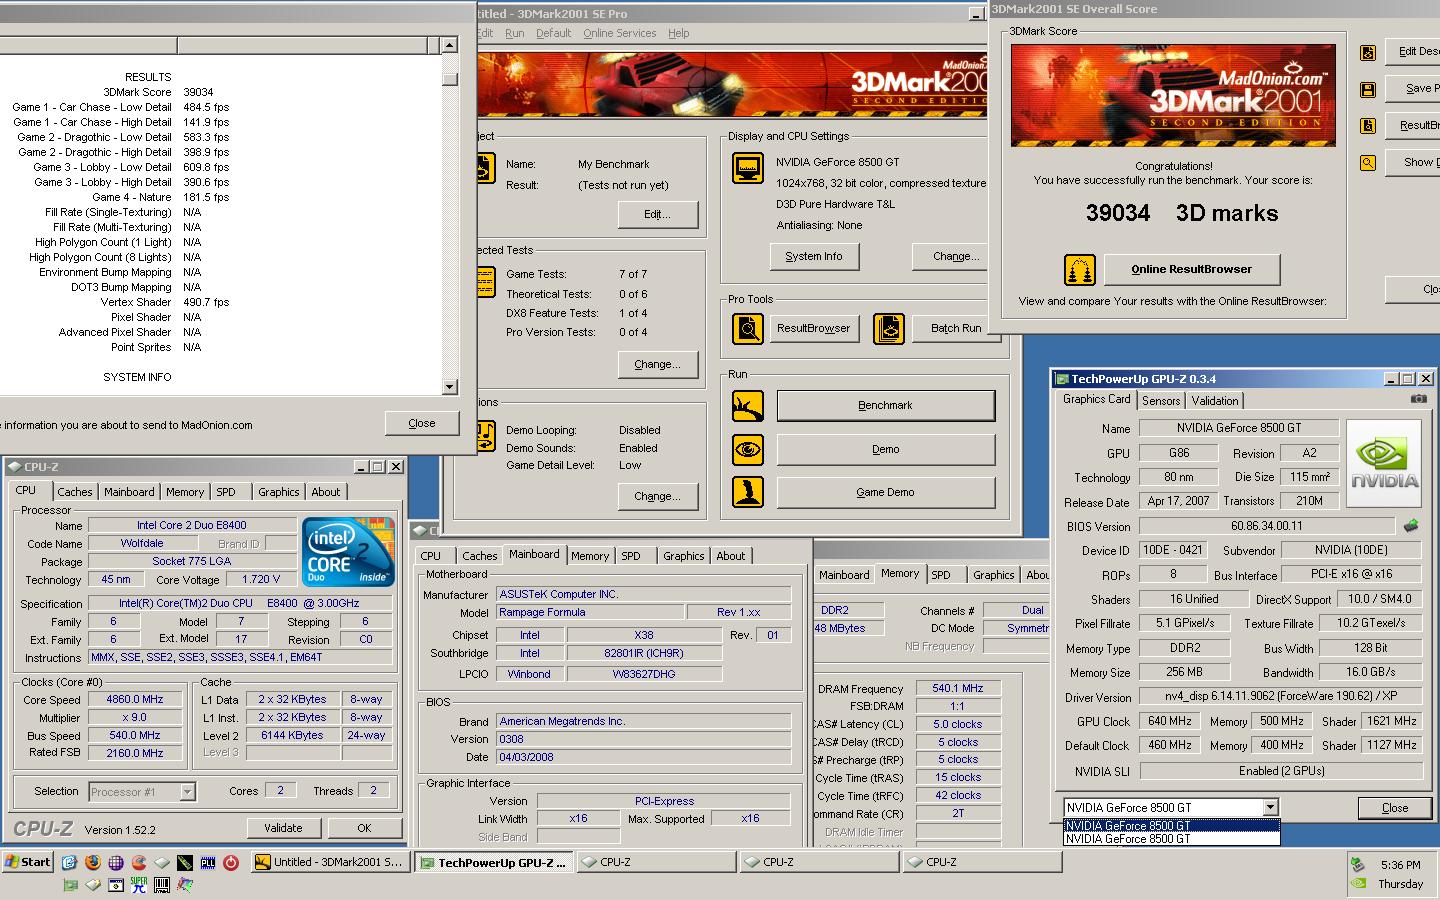Screen dimensions: 1440x900
Task: Switch to the TechPowerUp GPU-Z taskbar item
Action: [494, 862]
